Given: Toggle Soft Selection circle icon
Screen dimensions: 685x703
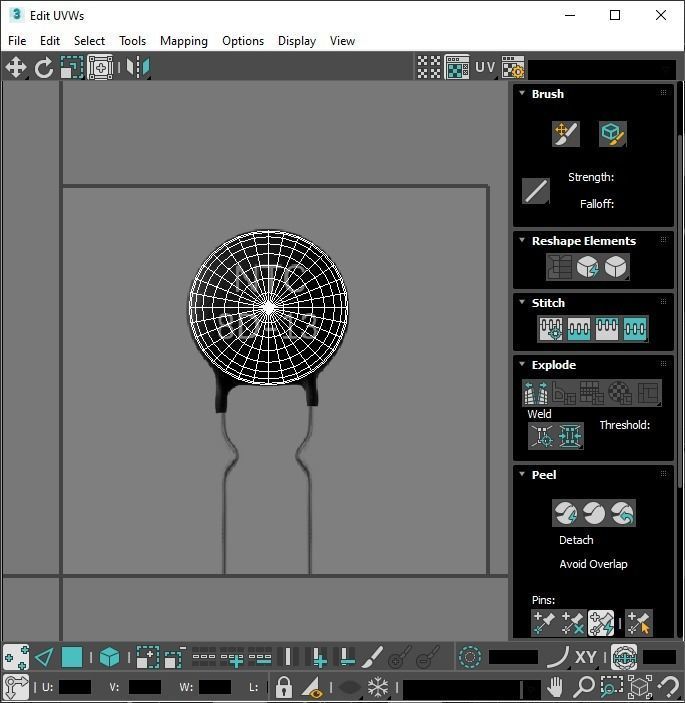Looking at the screenshot, I should [x=470, y=657].
